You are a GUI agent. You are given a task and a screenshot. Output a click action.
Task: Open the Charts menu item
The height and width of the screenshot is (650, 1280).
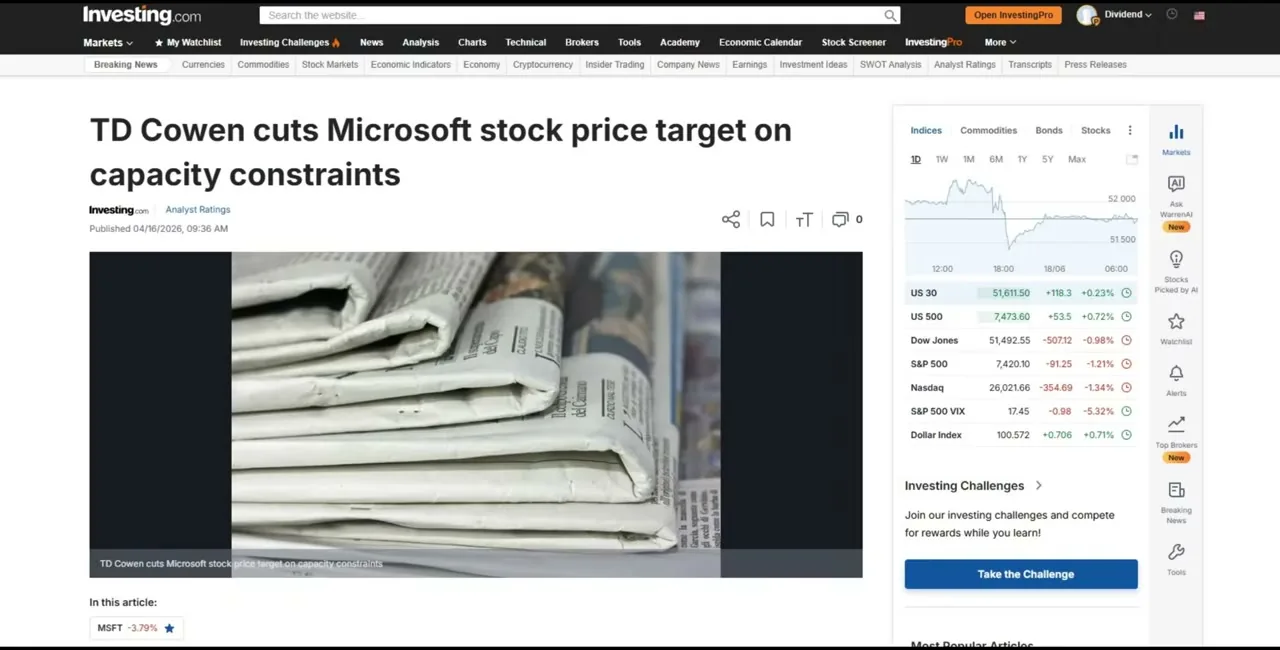(472, 42)
